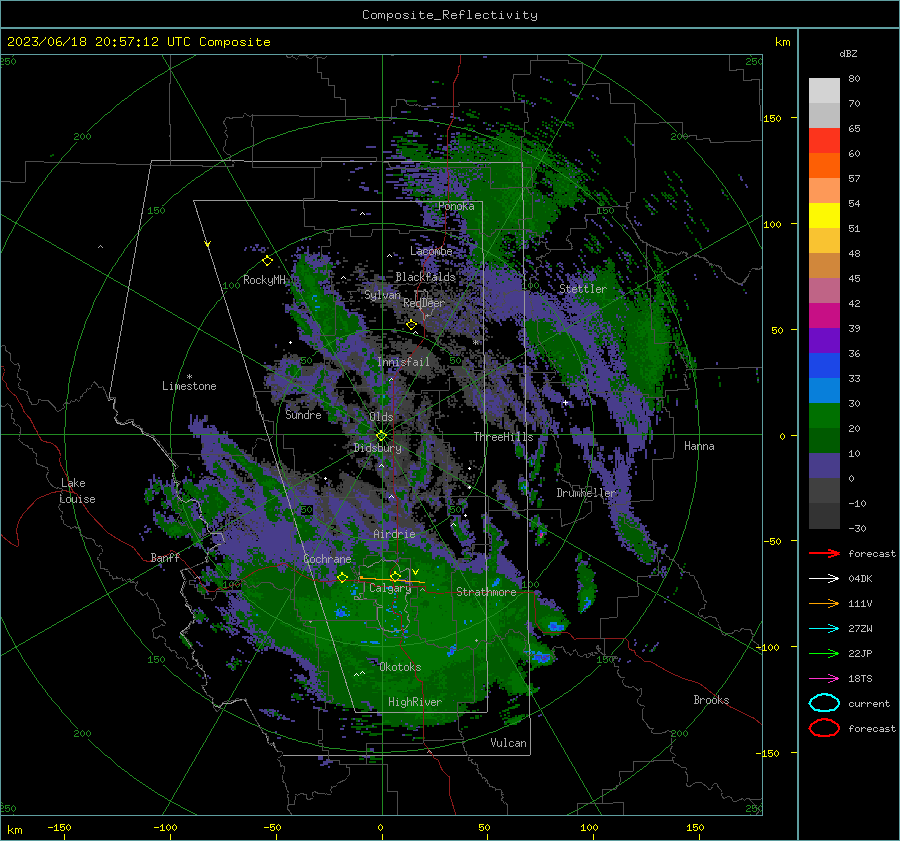
Task: Click the 18TS legend label
Action: [860, 679]
